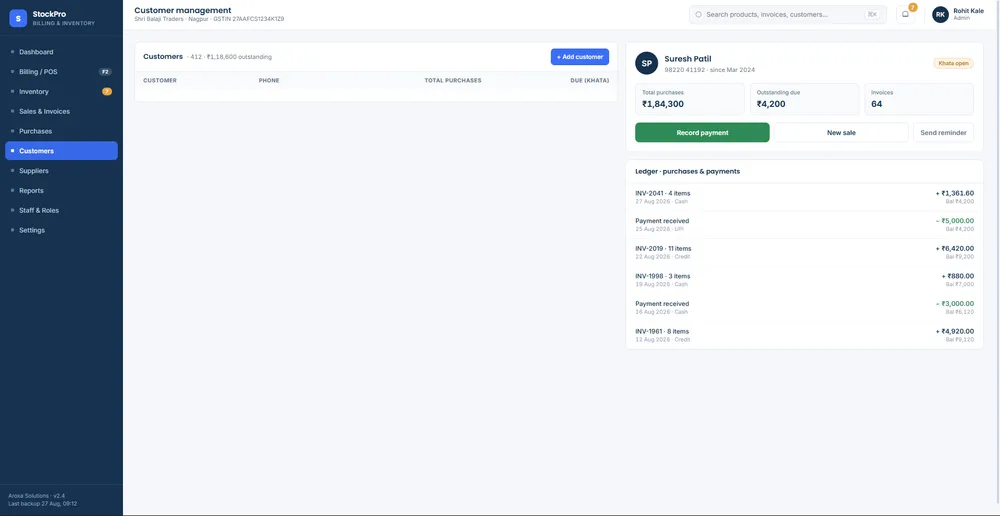Screen dimensions: 1000x516
Task: Open Inventory in the sidebar
Action: 61,91
